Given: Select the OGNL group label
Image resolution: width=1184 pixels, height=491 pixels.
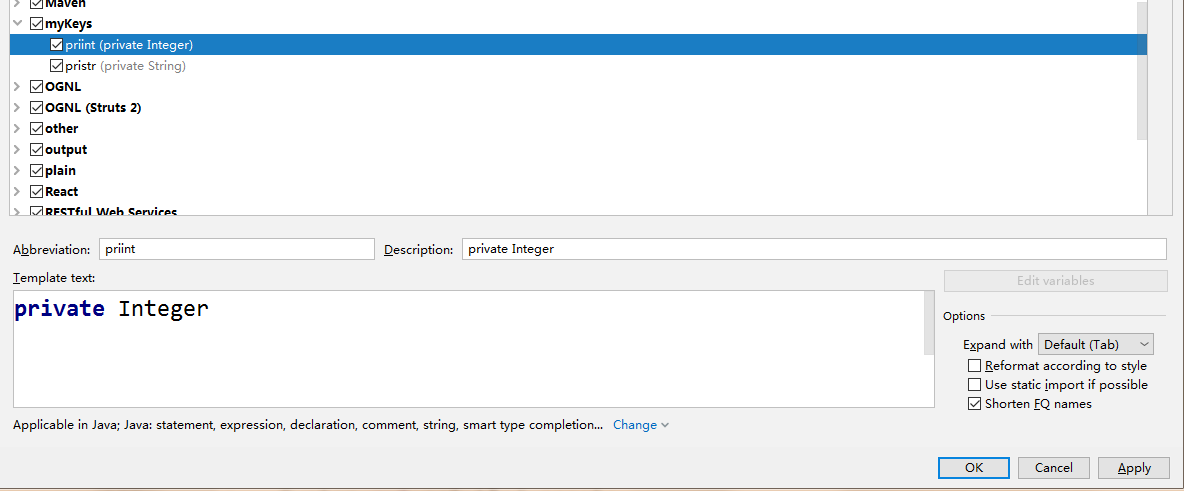Looking at the screenshot, I should coord(63,87).
